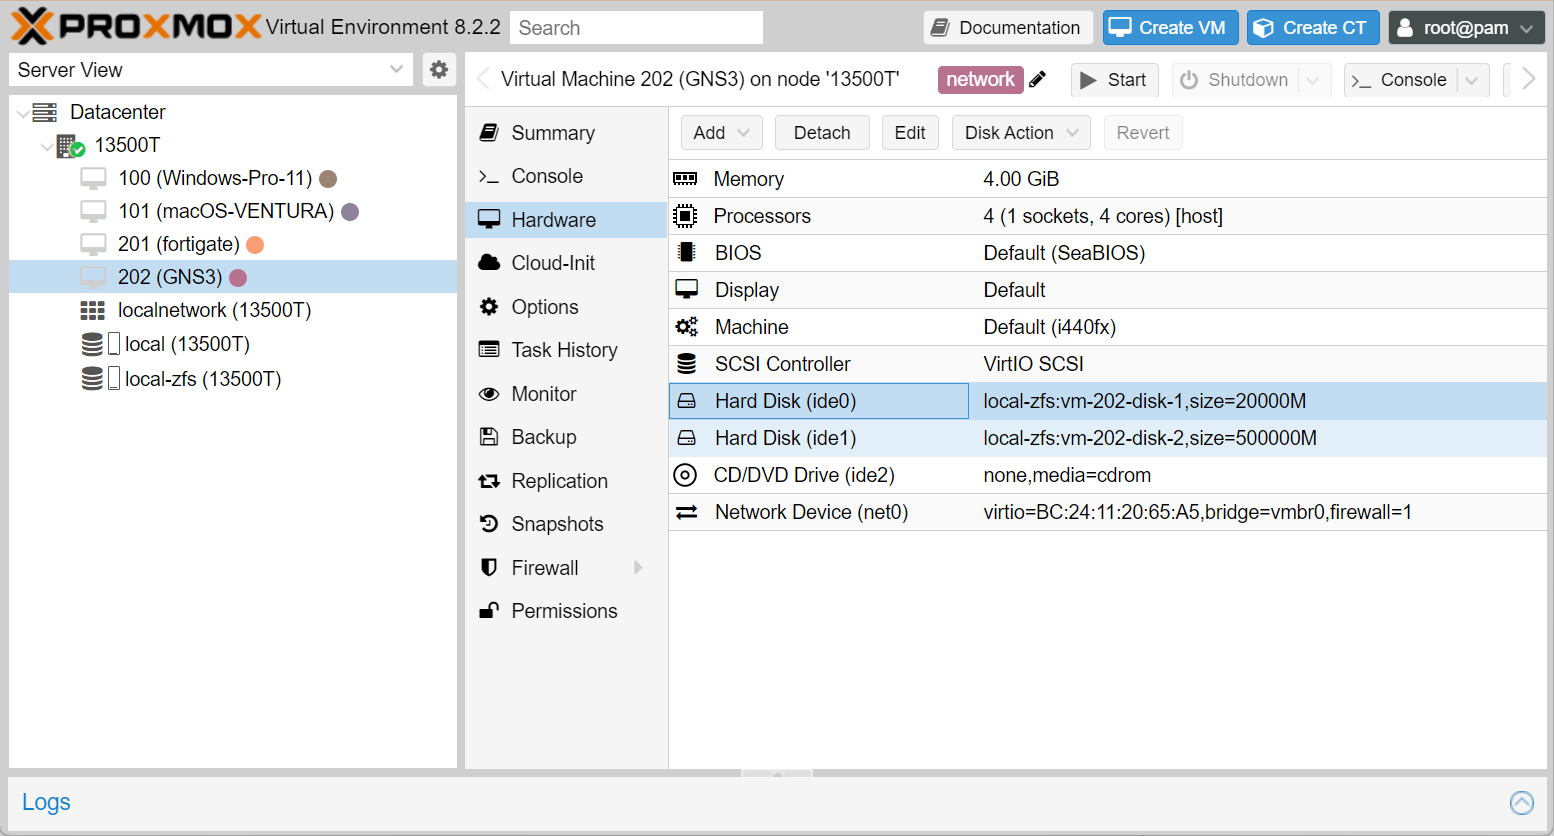1554x836 pixels.
Task: Click the Proxmox logo
Action: (136, 27)
